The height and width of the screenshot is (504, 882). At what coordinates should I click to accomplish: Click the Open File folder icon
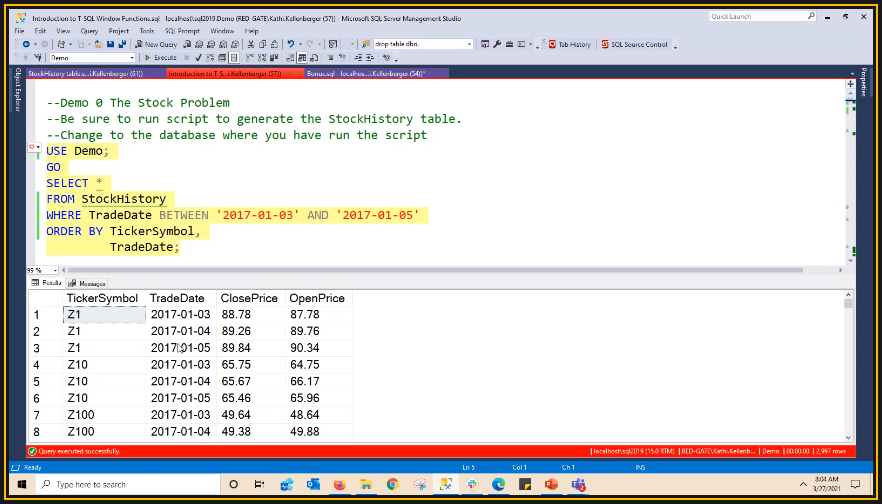tap(99, 44)
